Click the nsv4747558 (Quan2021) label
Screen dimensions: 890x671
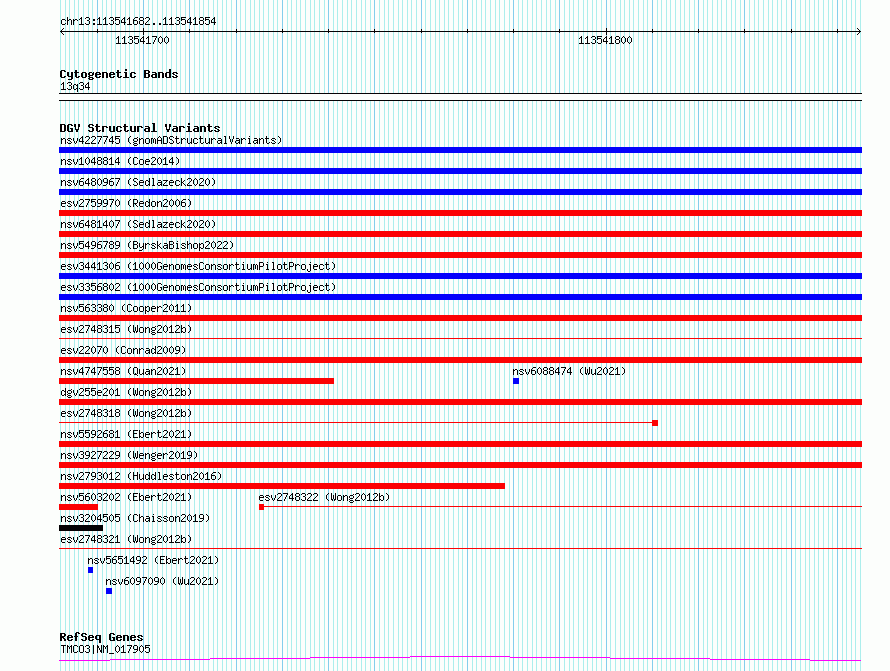pos(123,371)
